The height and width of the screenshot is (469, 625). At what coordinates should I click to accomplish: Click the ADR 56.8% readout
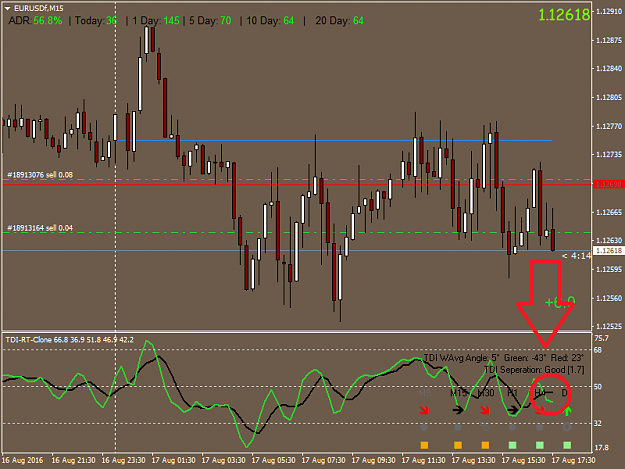pyautogui.click(x=35, y=20)
